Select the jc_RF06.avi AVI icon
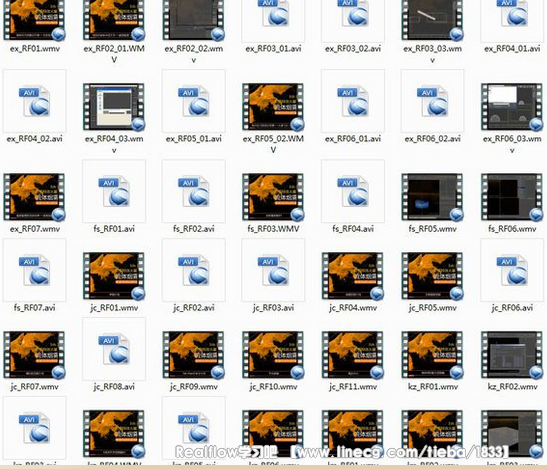The width and height of the screenshot is (547, 469). coord(512,270)
